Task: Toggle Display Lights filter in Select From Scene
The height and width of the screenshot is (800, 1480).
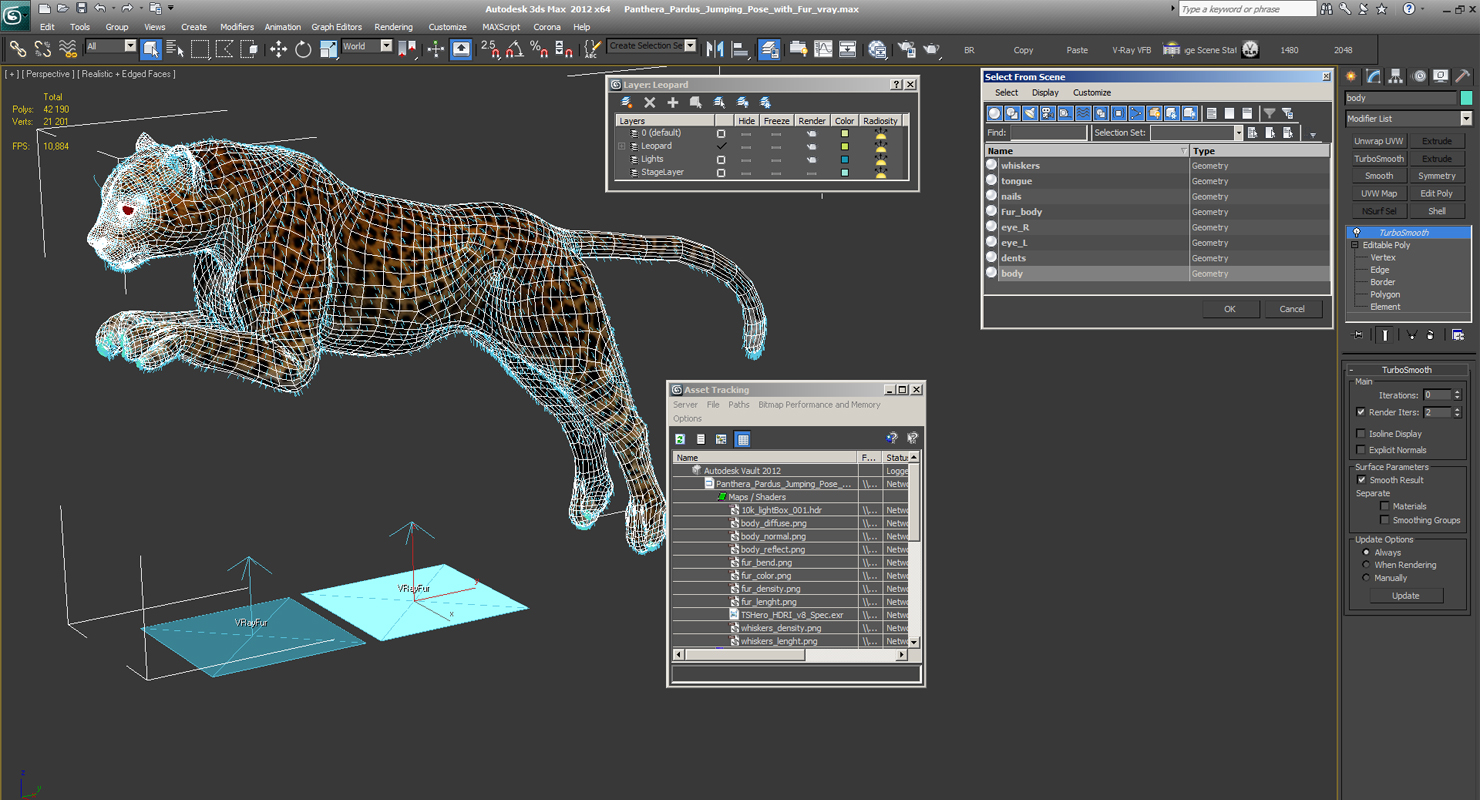Action: click(x=1029, y=113)
